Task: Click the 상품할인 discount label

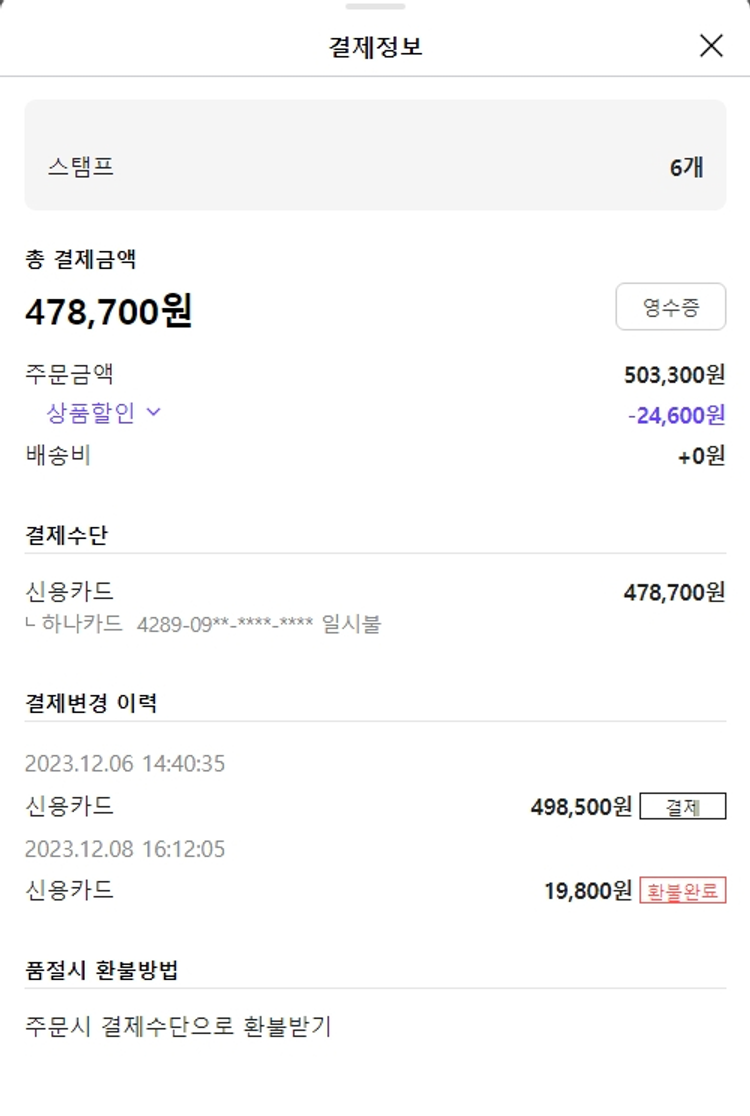Action: (x=90, y=412)
